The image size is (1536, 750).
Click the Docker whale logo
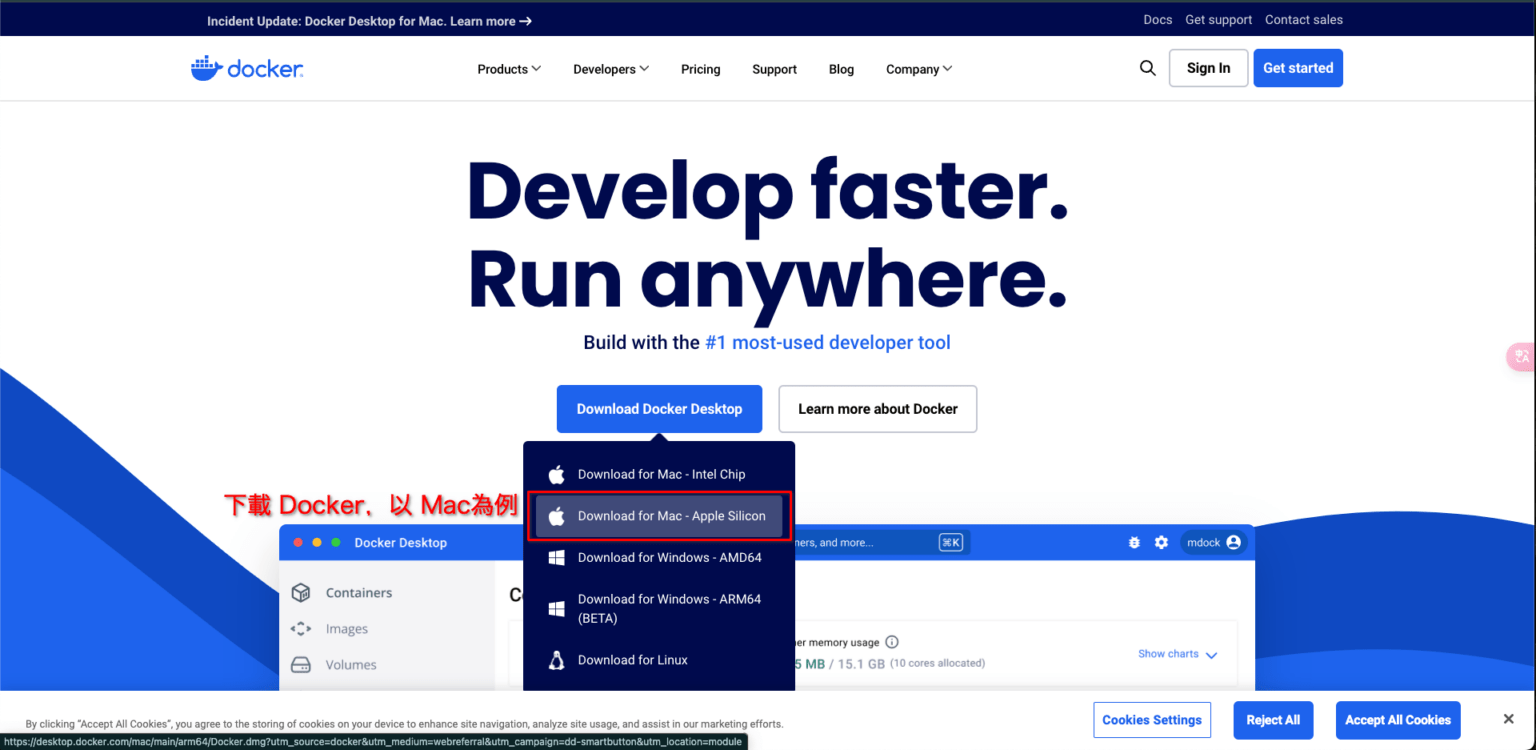coord(247,68)
